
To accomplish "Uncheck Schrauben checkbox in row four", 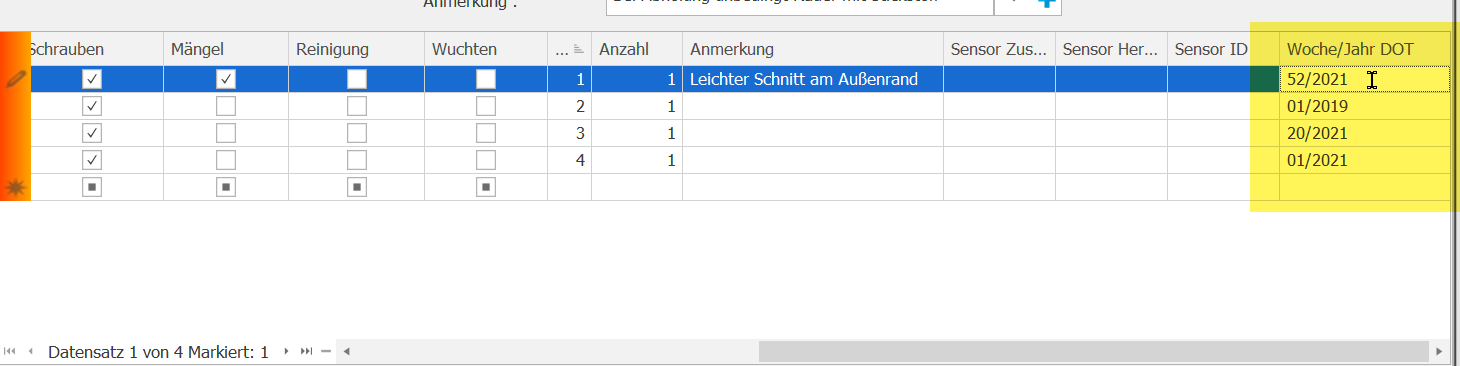I will tap(91, 160).
